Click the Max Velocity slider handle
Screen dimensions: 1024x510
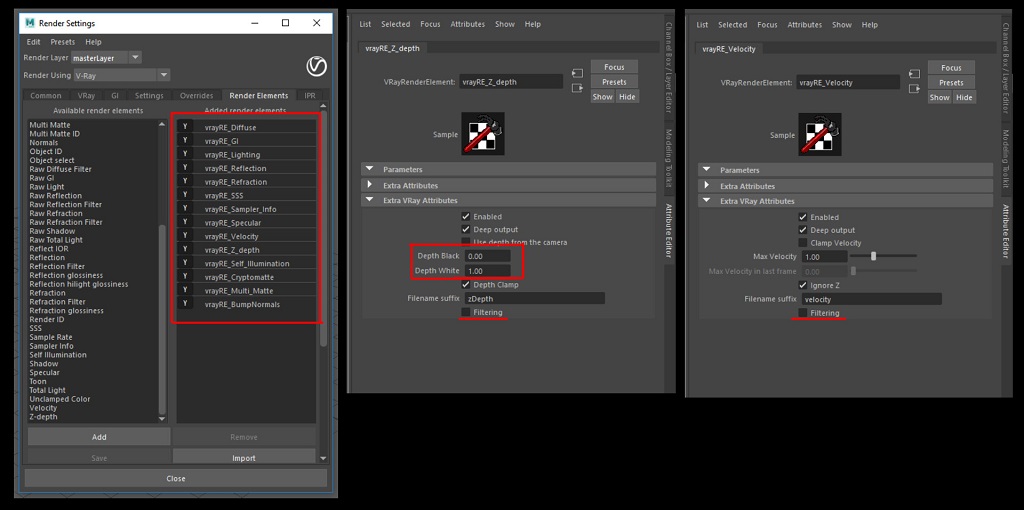point(873,256)
